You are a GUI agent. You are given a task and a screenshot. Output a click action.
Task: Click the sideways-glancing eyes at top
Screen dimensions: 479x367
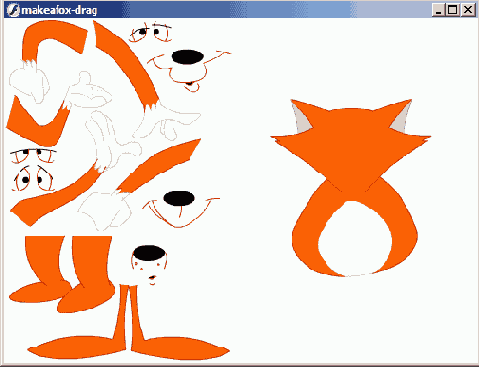pos(151,33)
